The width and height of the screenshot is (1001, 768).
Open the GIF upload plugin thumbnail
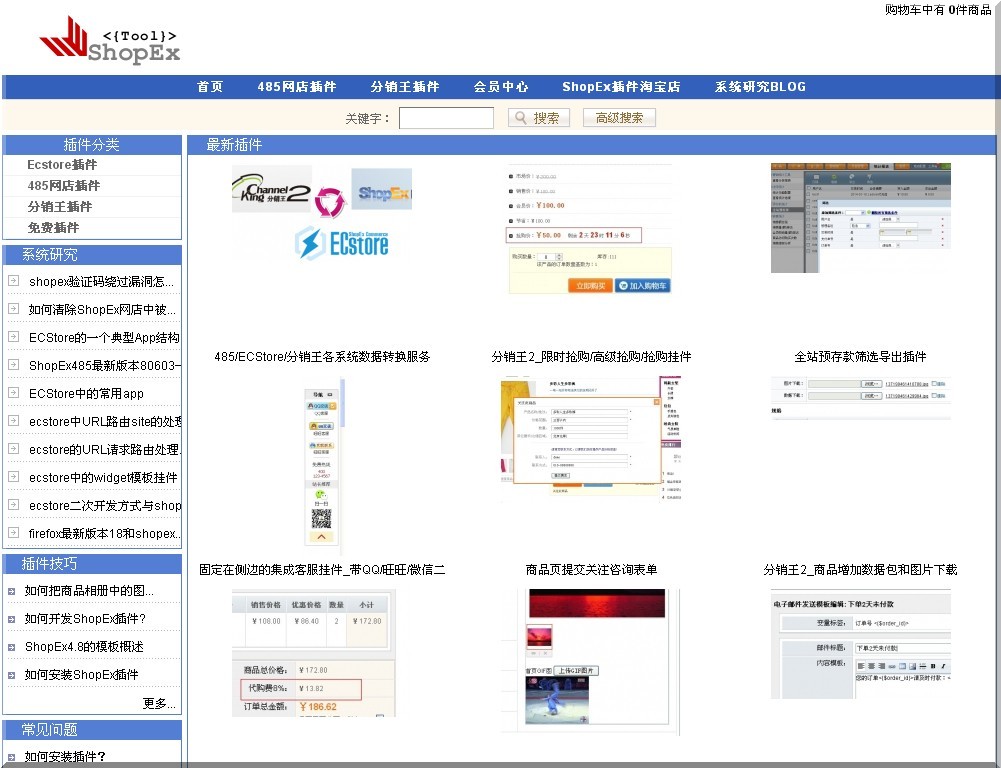(x=591, y=661)
